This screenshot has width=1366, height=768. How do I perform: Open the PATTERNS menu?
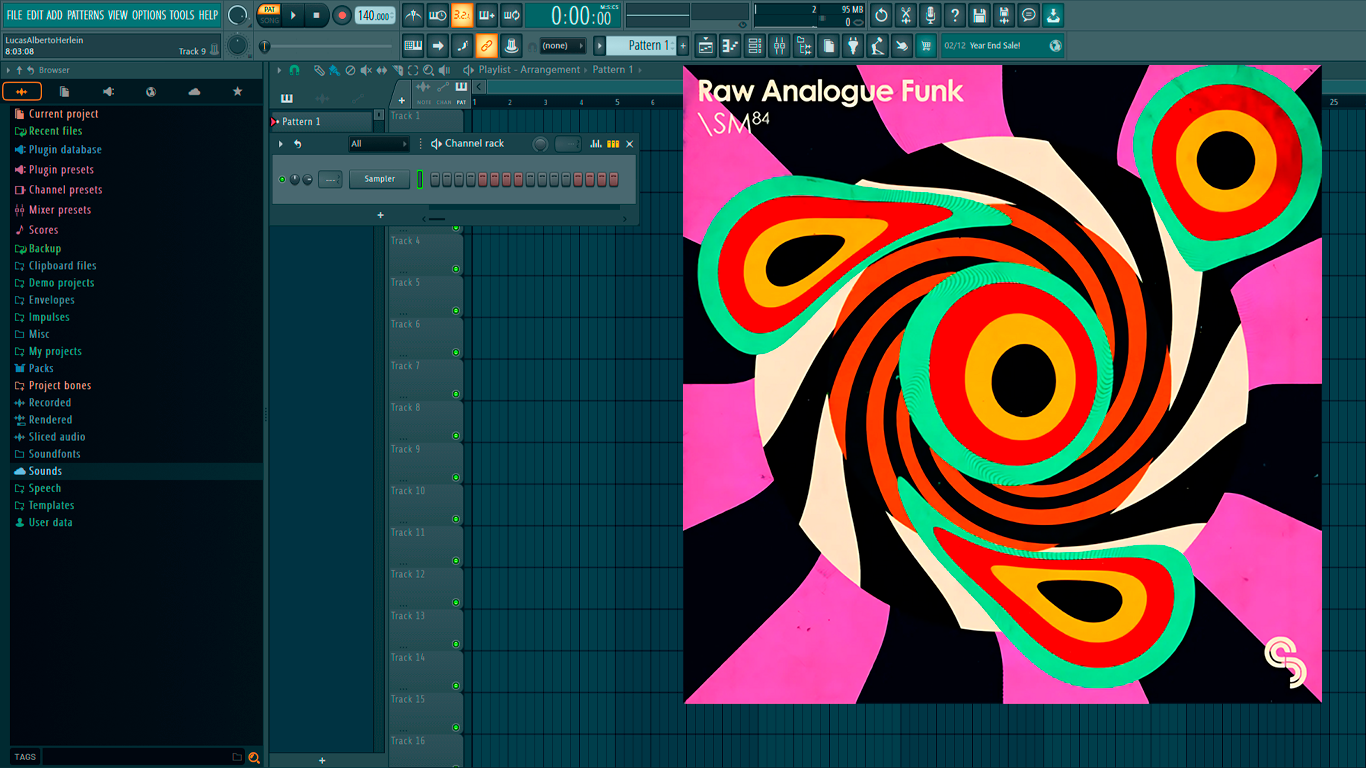(85, 15)
